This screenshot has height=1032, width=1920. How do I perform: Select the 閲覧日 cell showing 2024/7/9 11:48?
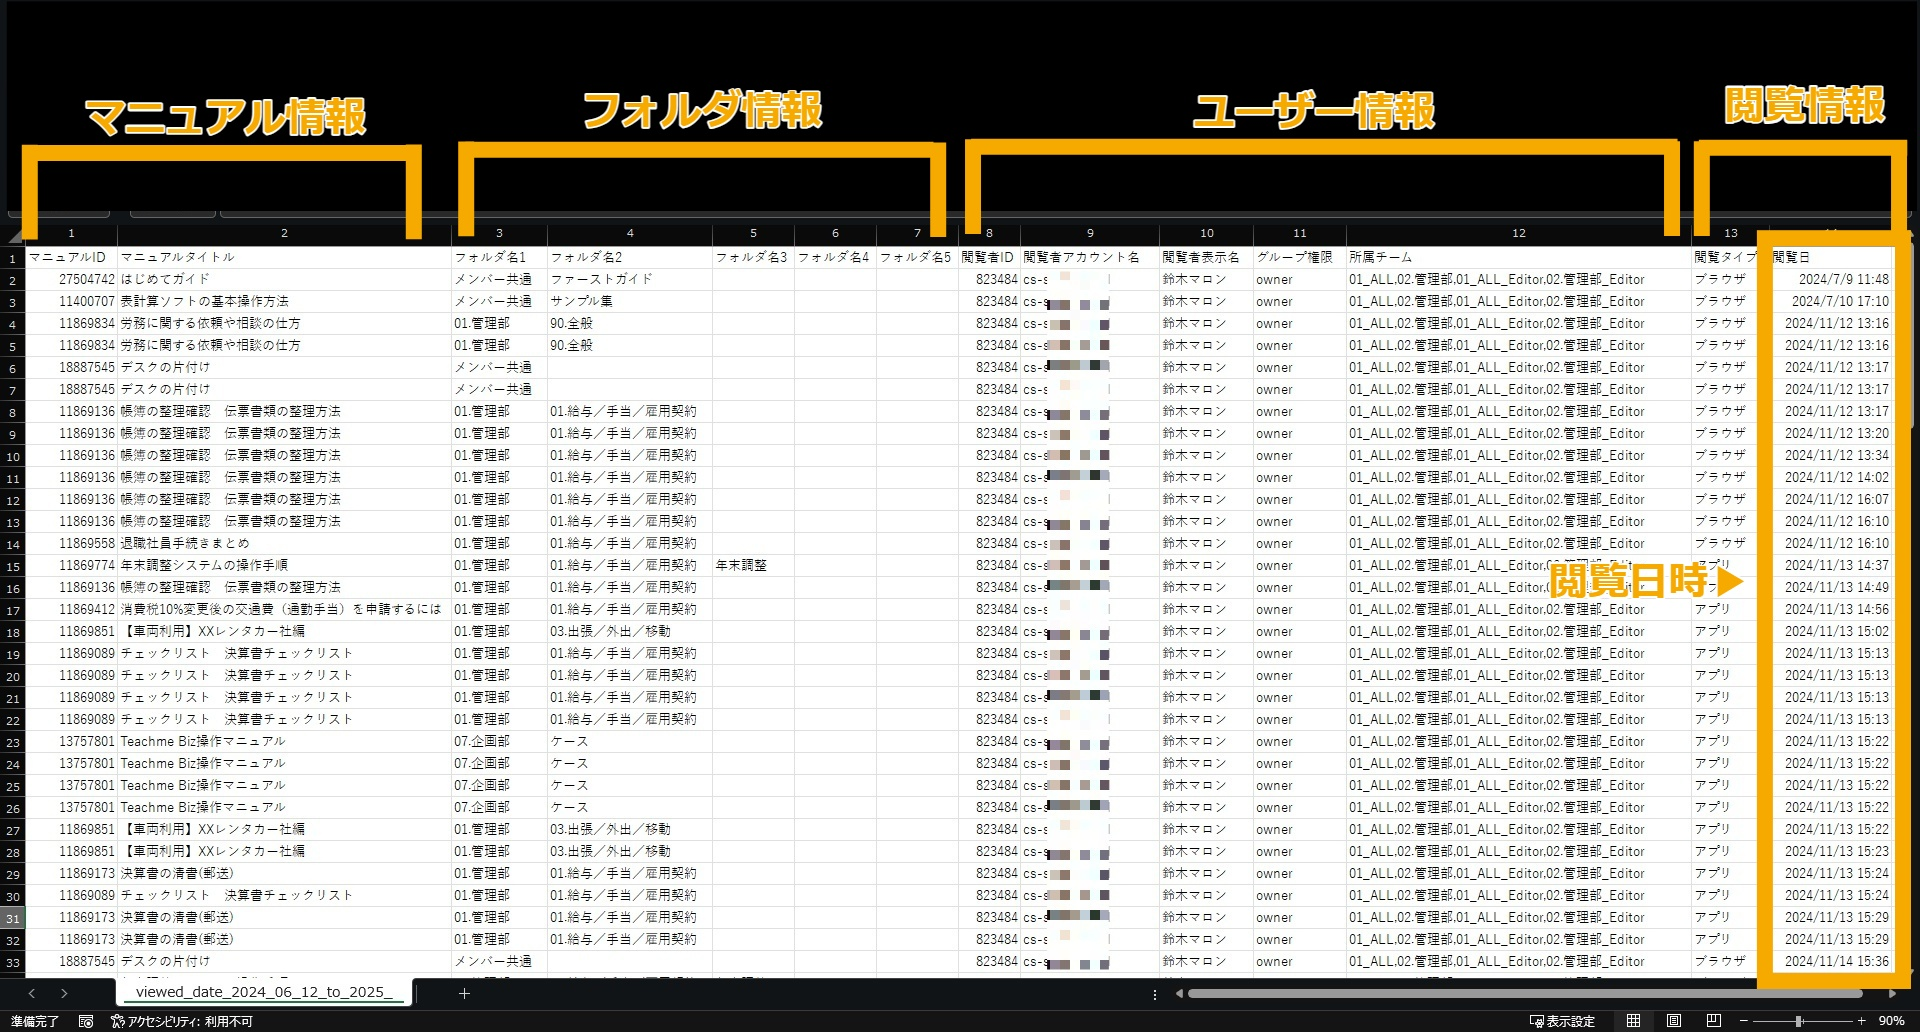click(1837, 279)
